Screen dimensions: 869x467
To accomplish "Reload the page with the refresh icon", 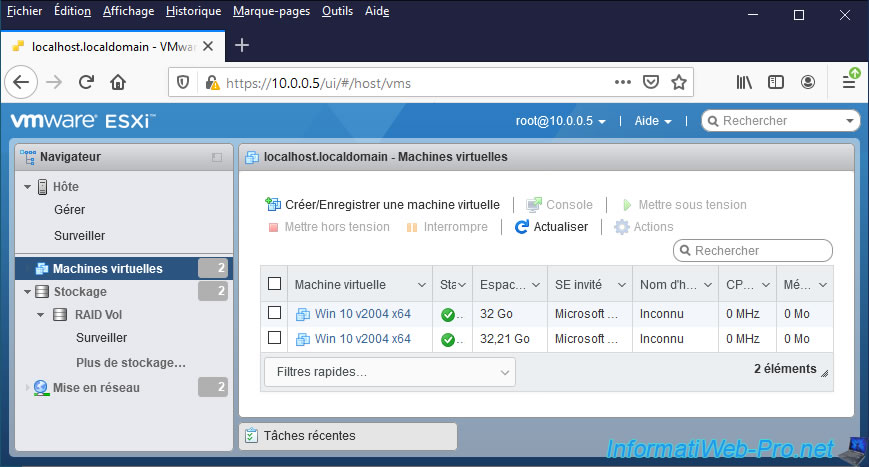I will [x=86, y=83].
